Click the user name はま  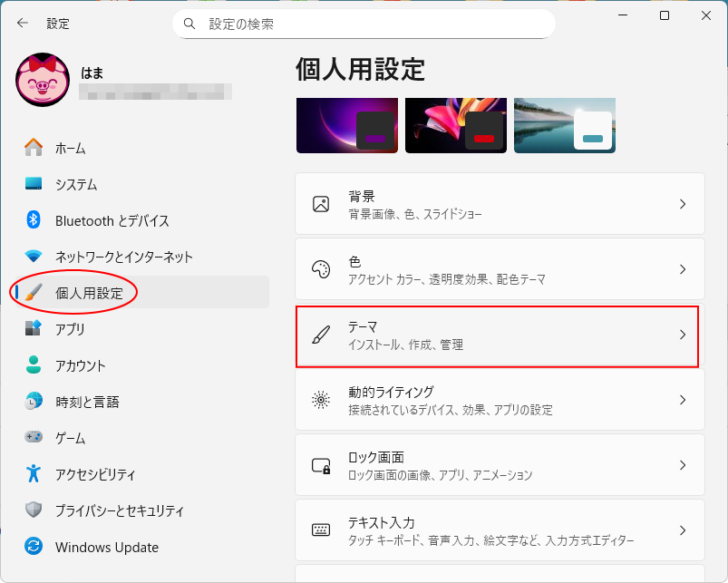[92, 73]
